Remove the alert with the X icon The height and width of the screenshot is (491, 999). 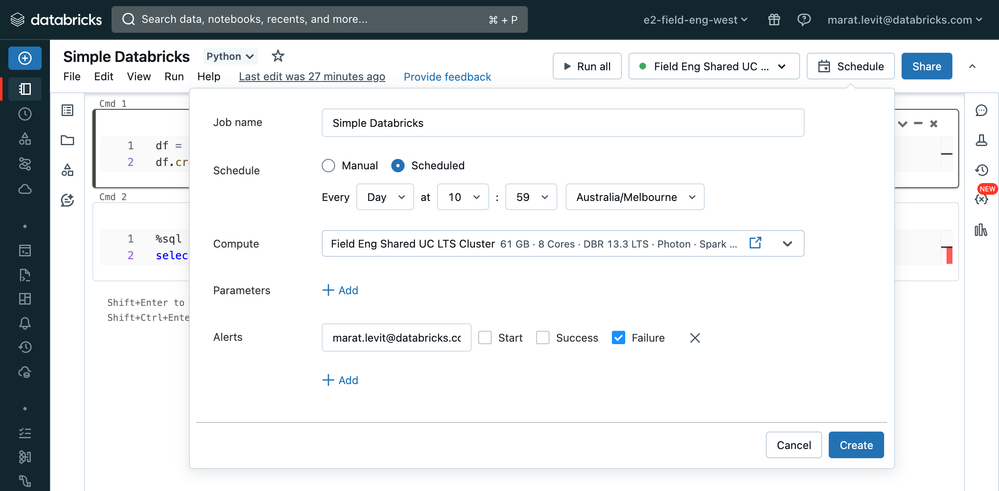coord(695,338)
